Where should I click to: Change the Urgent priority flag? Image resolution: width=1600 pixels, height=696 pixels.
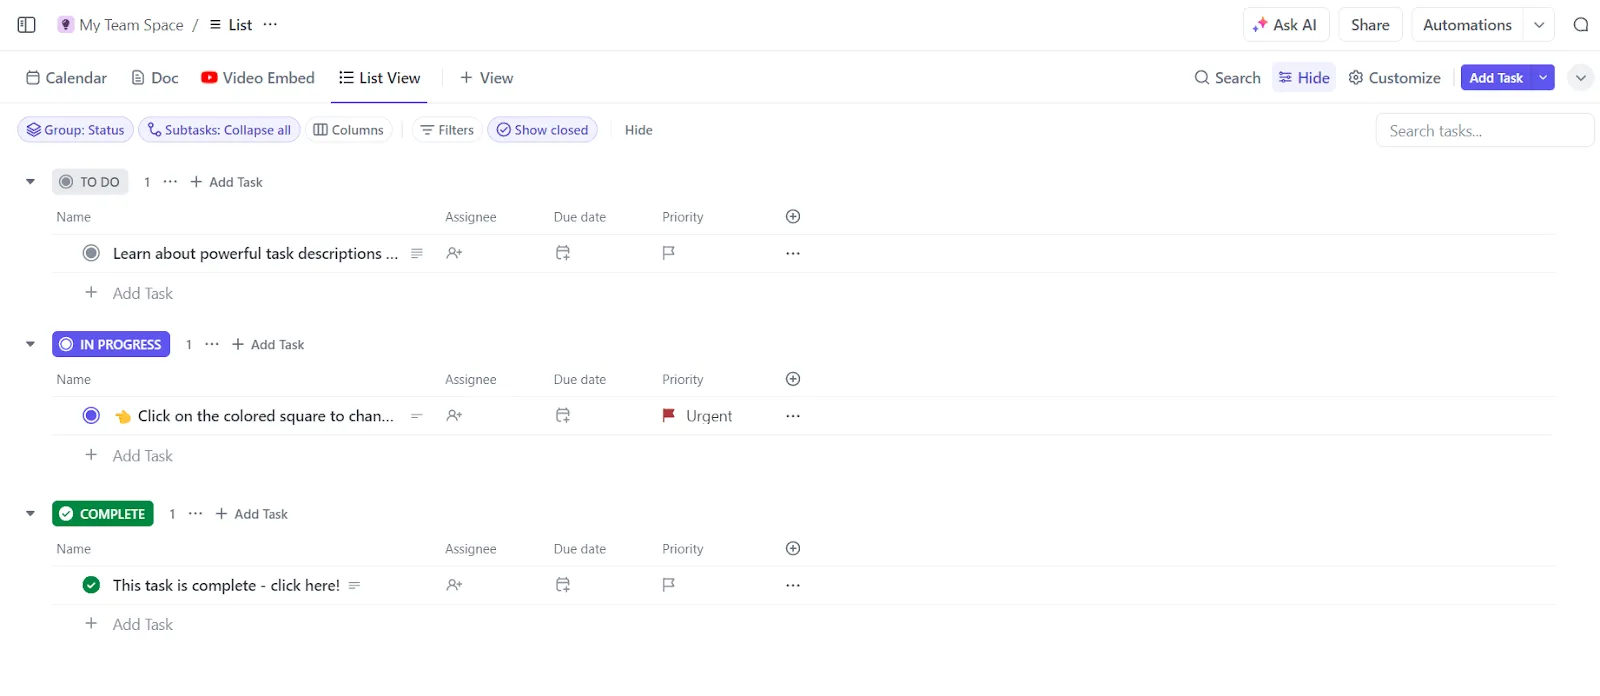697,416
